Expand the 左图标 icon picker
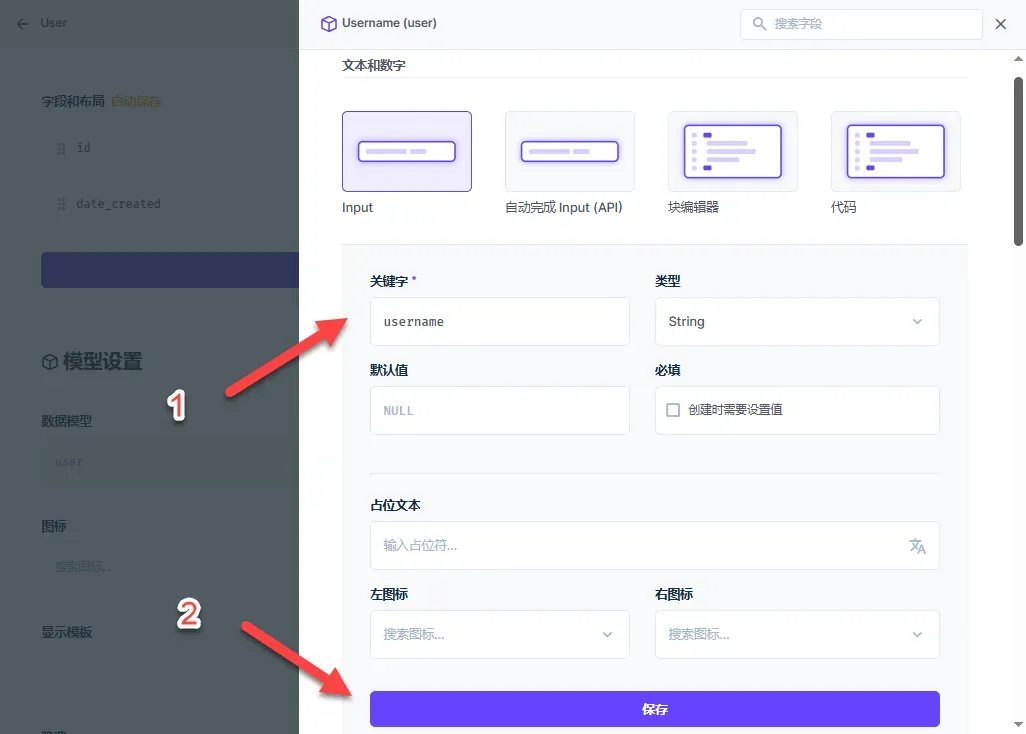1026x734 pixels. [x=499, y=634]
